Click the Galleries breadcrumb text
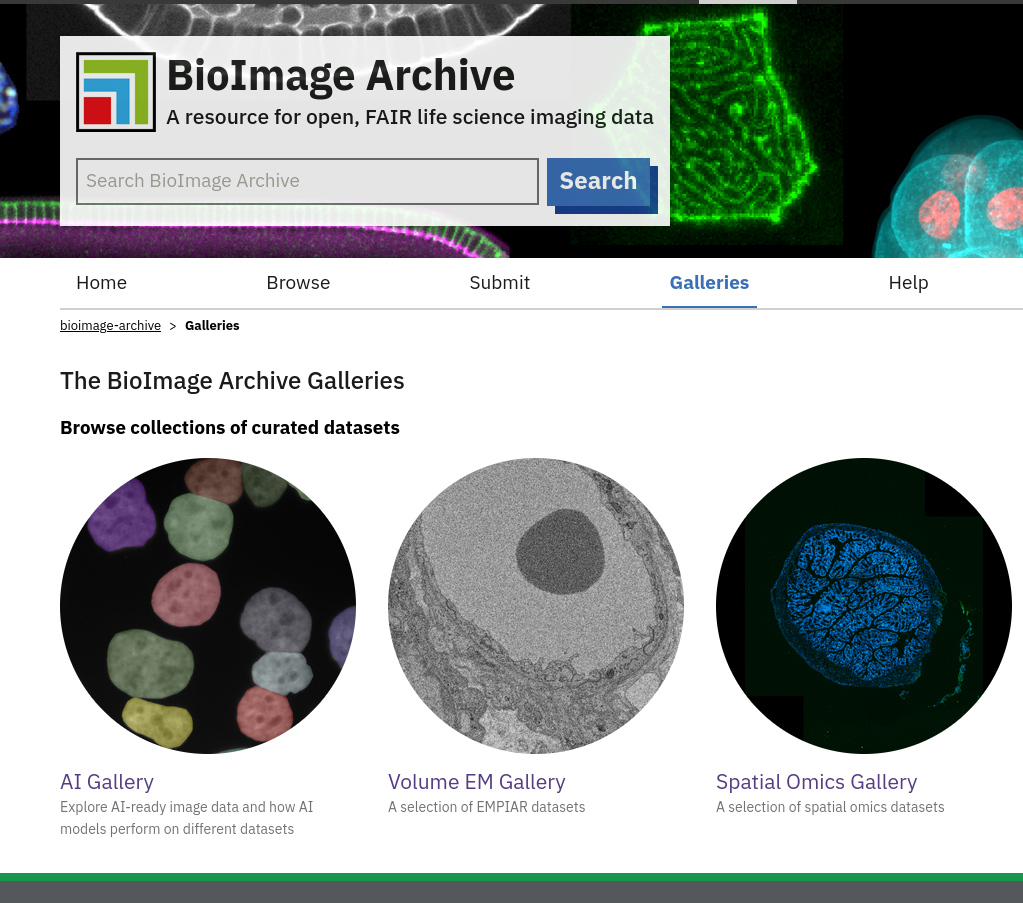The width and height of the screenshot is (1023, 903). click(212, 325)
